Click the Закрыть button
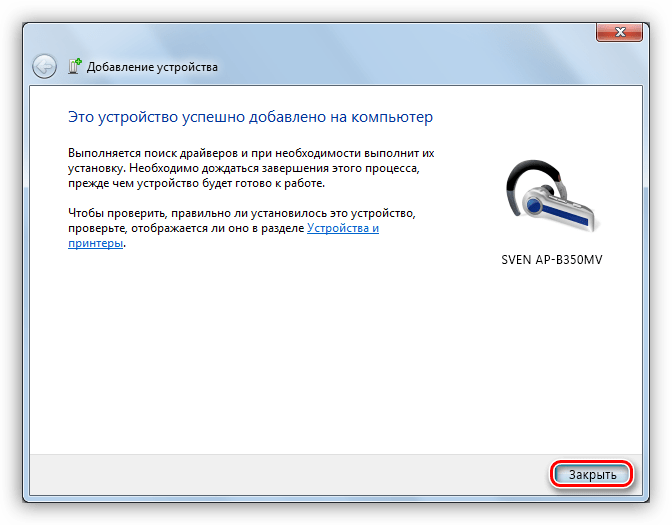Screen dimensions: 672x525 click(x=591, y=474)
